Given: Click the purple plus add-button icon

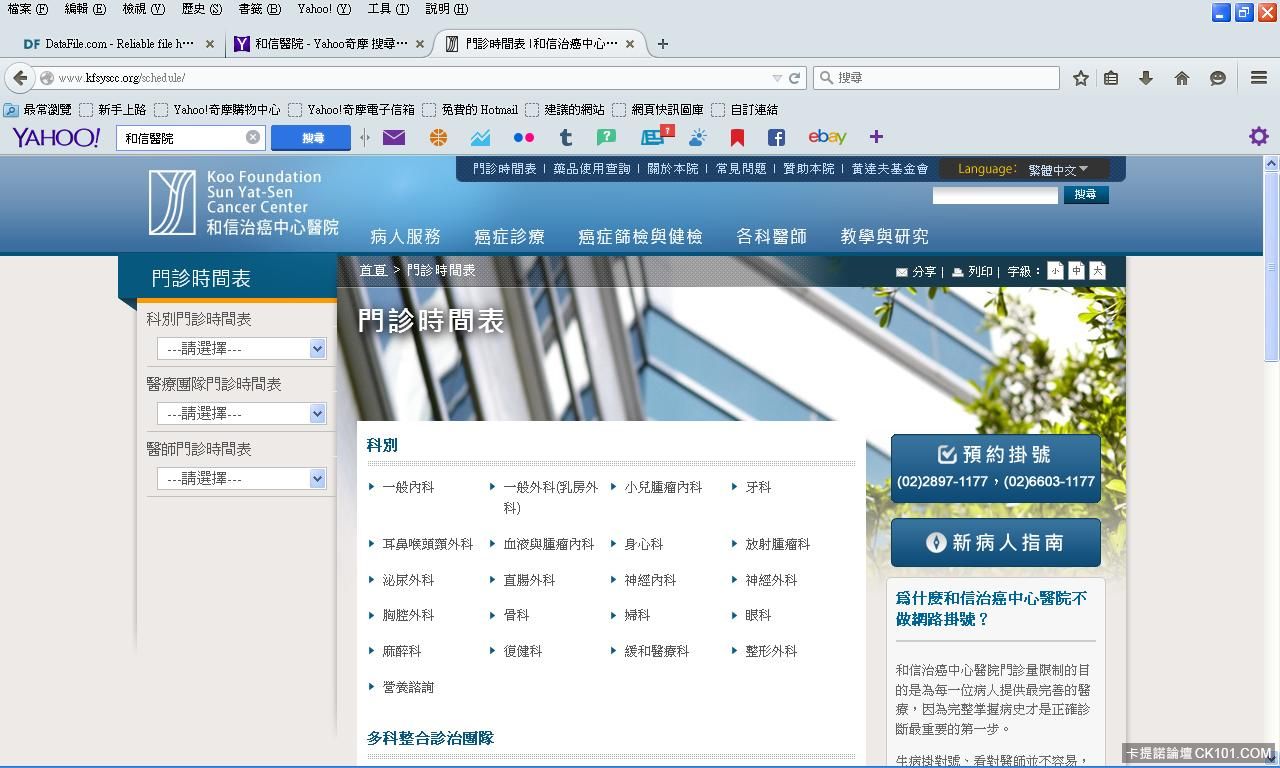Looking at the screenshot, I should coord(876,137).
